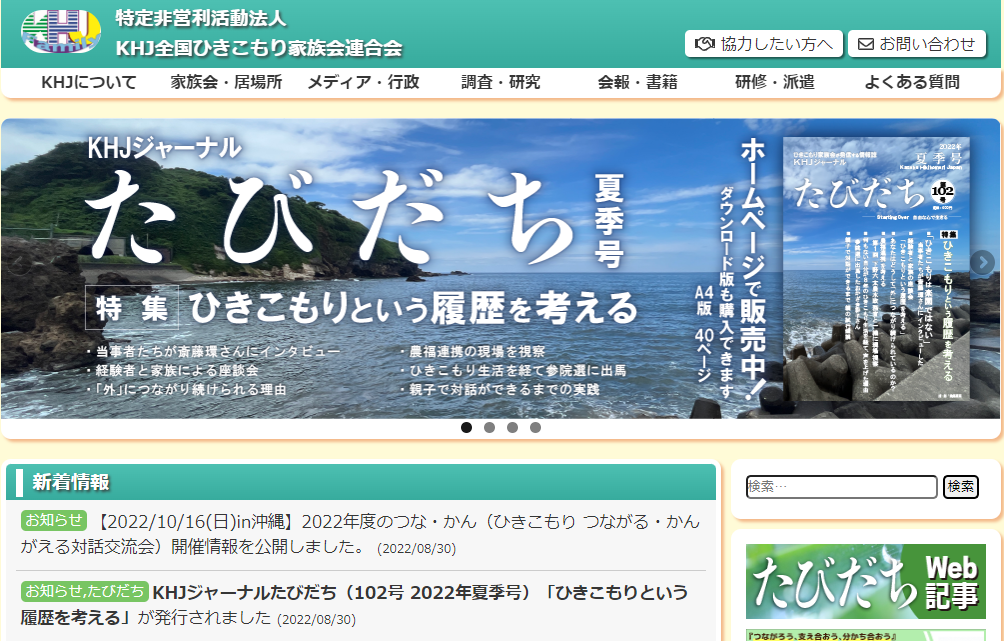
Task: Click the (2022/08/30) date on the 沖縄 item
Action: click(416, 549)
